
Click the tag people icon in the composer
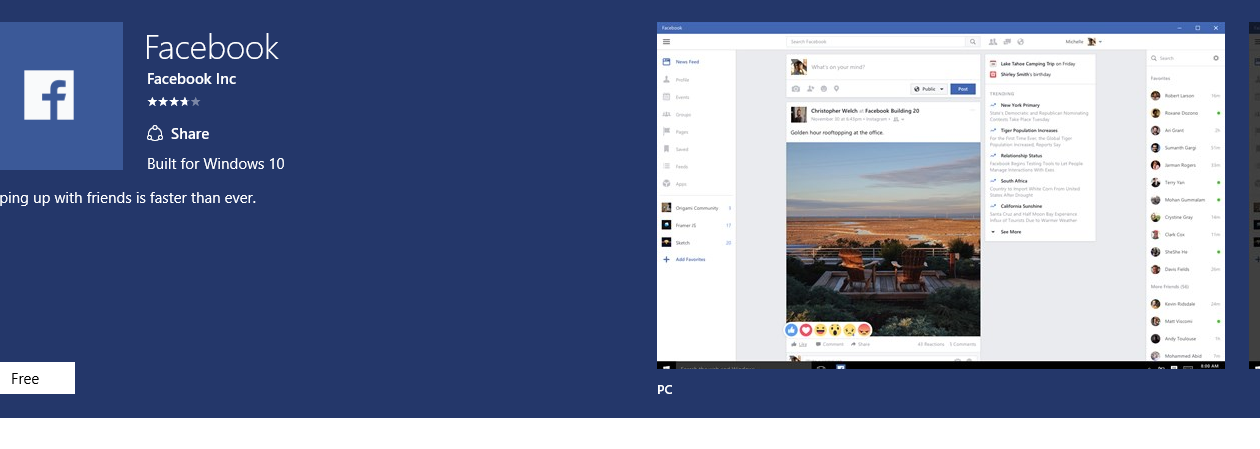tap(810, 89)
